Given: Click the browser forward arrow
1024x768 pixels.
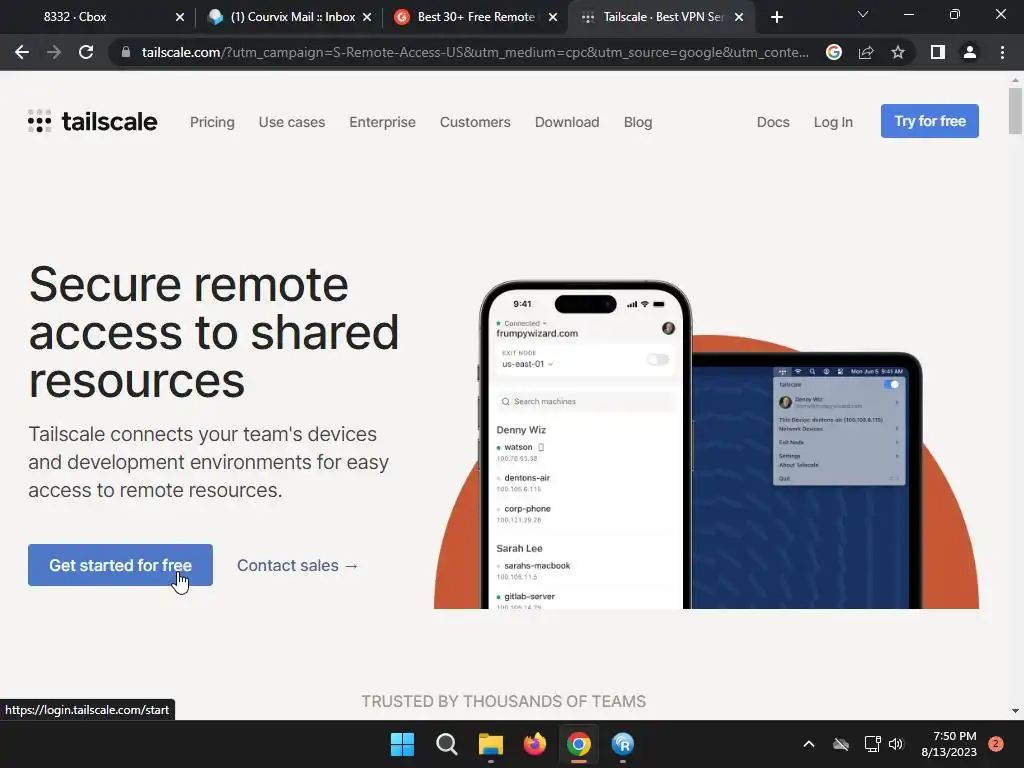Looking at the screenshot, I should (54, 52).
